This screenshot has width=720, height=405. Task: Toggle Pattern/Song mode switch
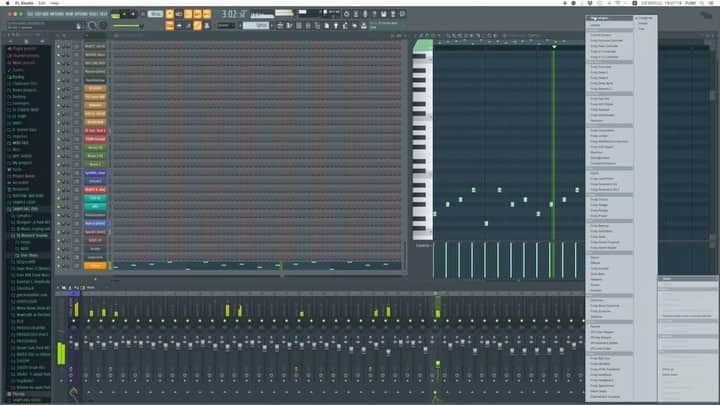tap(115, 15)
